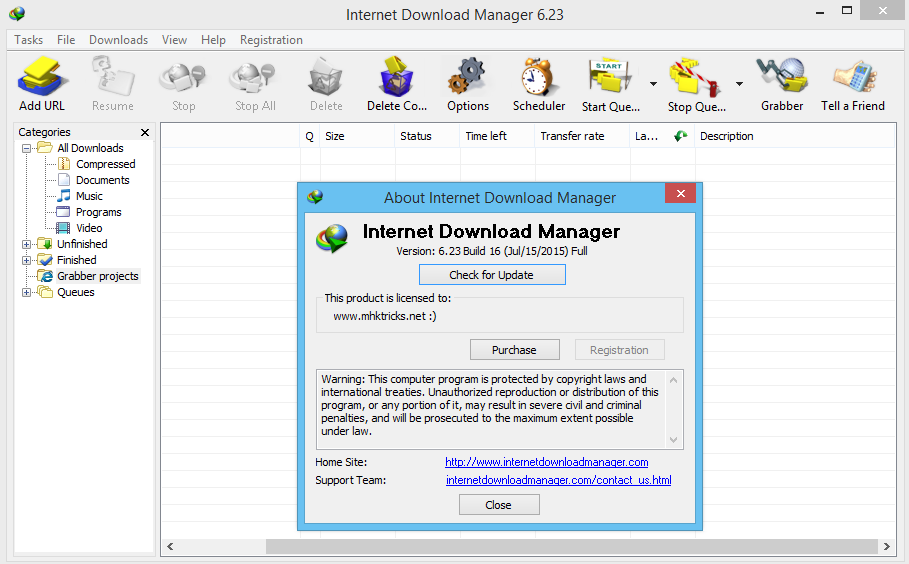Viewport: 909px width, 564px height.
Task: Close the About dialog with red X
Action: [x=681, y=193]
